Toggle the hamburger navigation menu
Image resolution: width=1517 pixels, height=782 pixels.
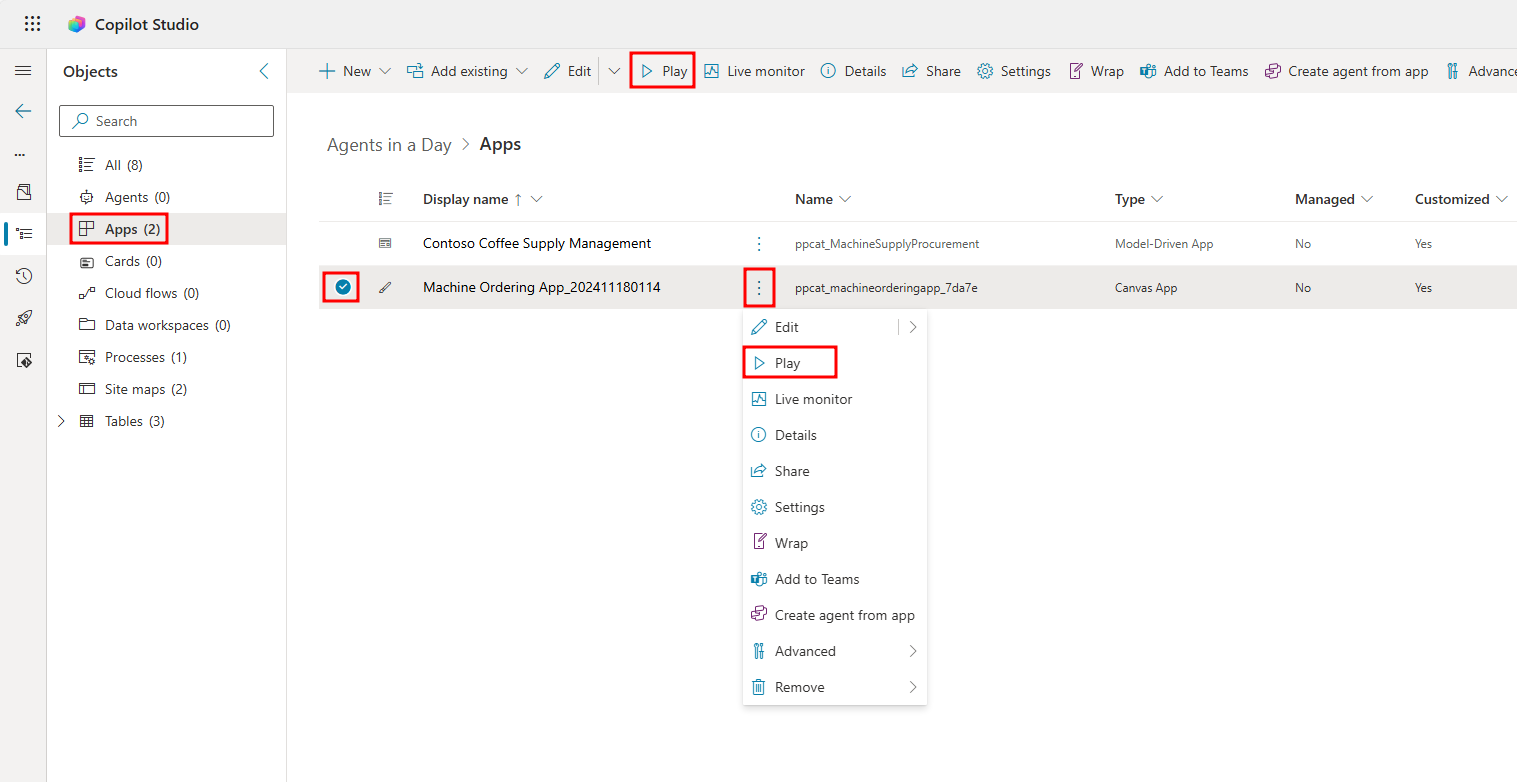point(23,71)
